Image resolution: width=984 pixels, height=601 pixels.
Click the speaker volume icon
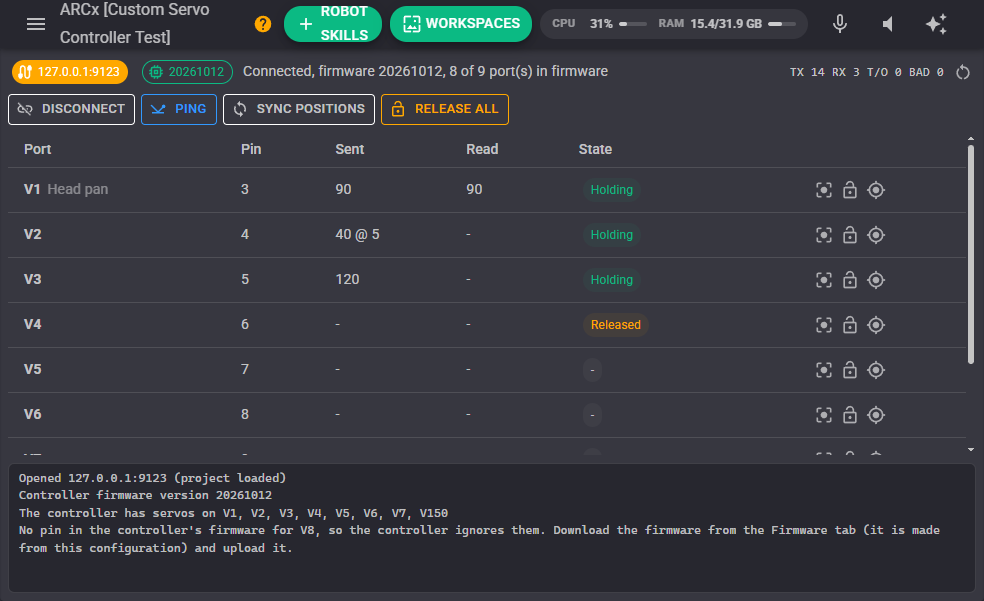click(887, 24)
